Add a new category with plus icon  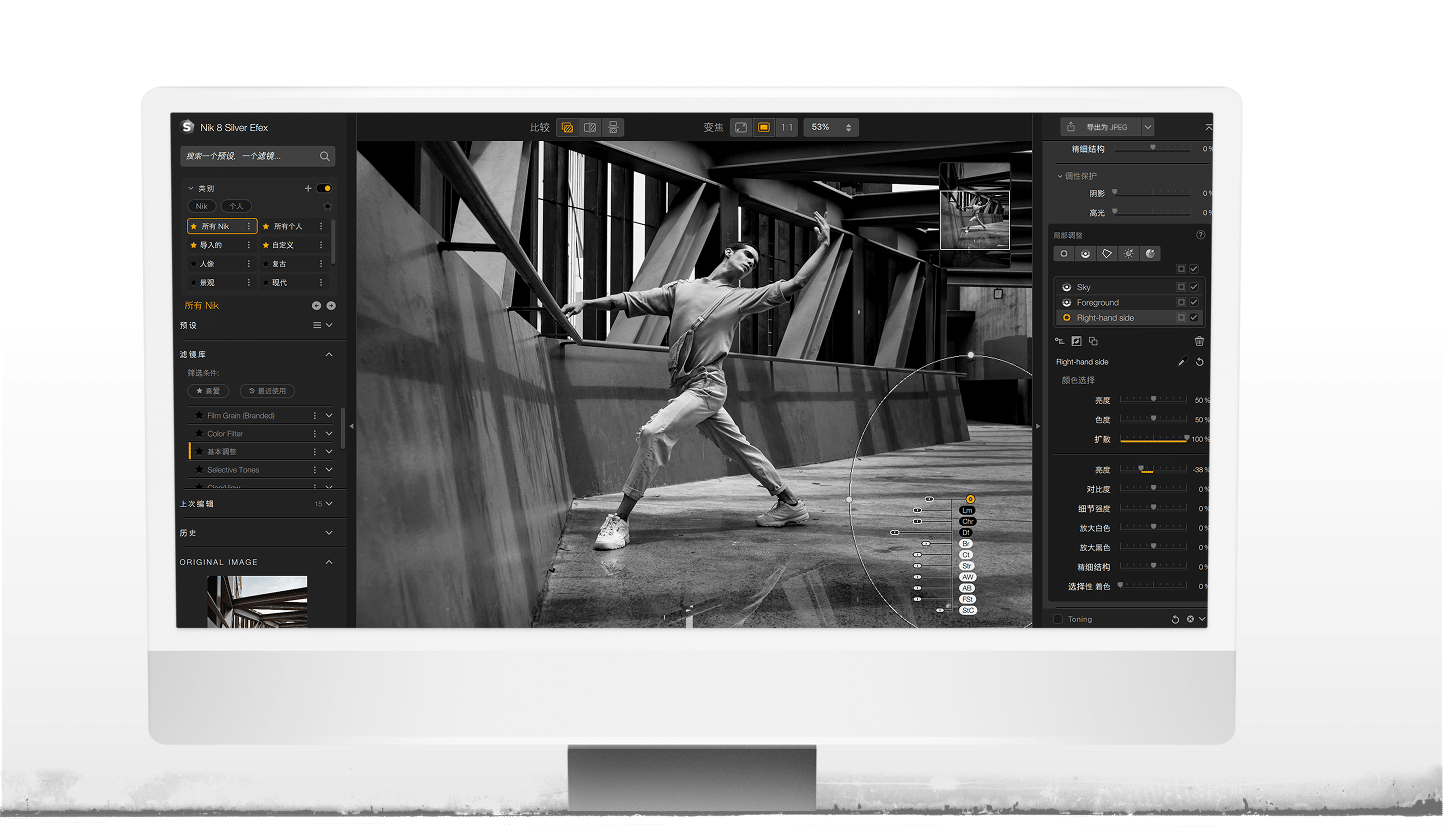(308, 188)
